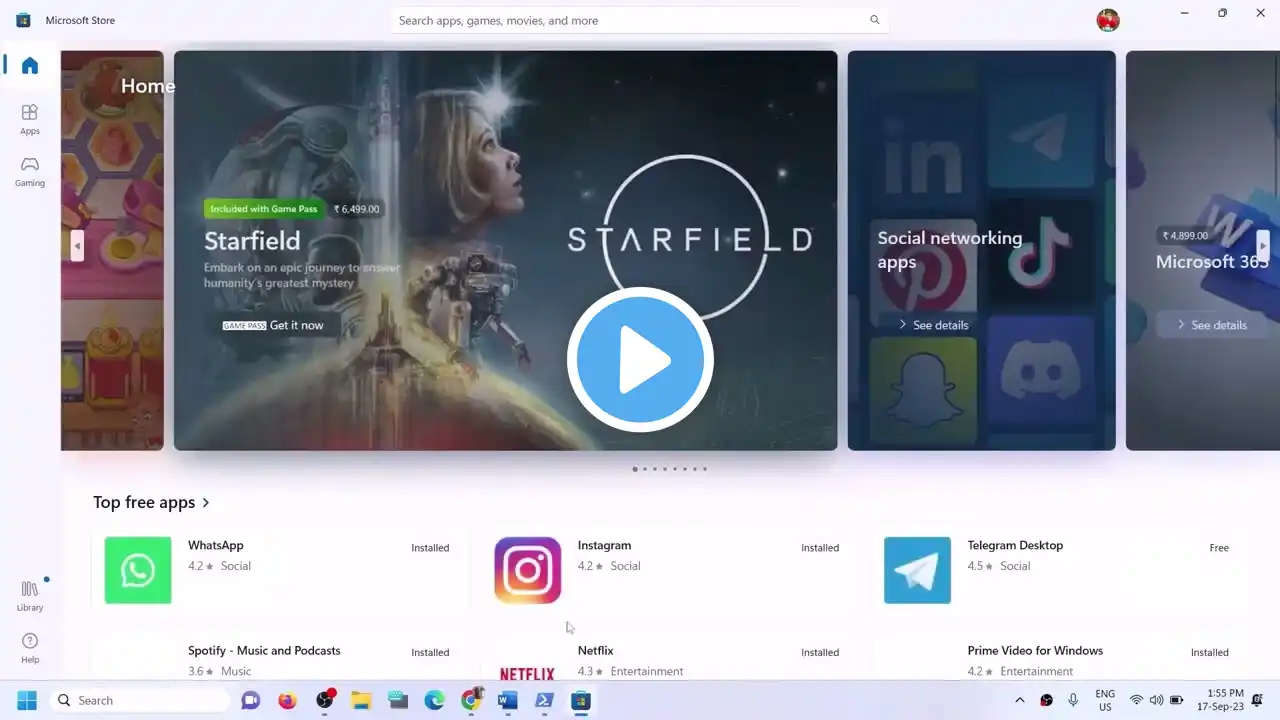Go to the previous carousel slide
The height and width of the screenshot is (720, 1280).
click(x=77, y=245)
